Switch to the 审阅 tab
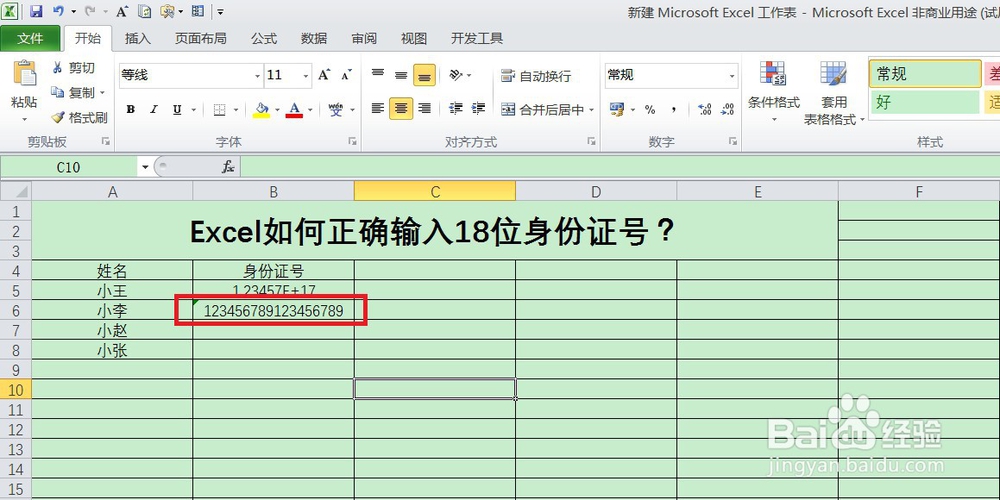Viewport: 1000px width, 500px height. [364, 38]
